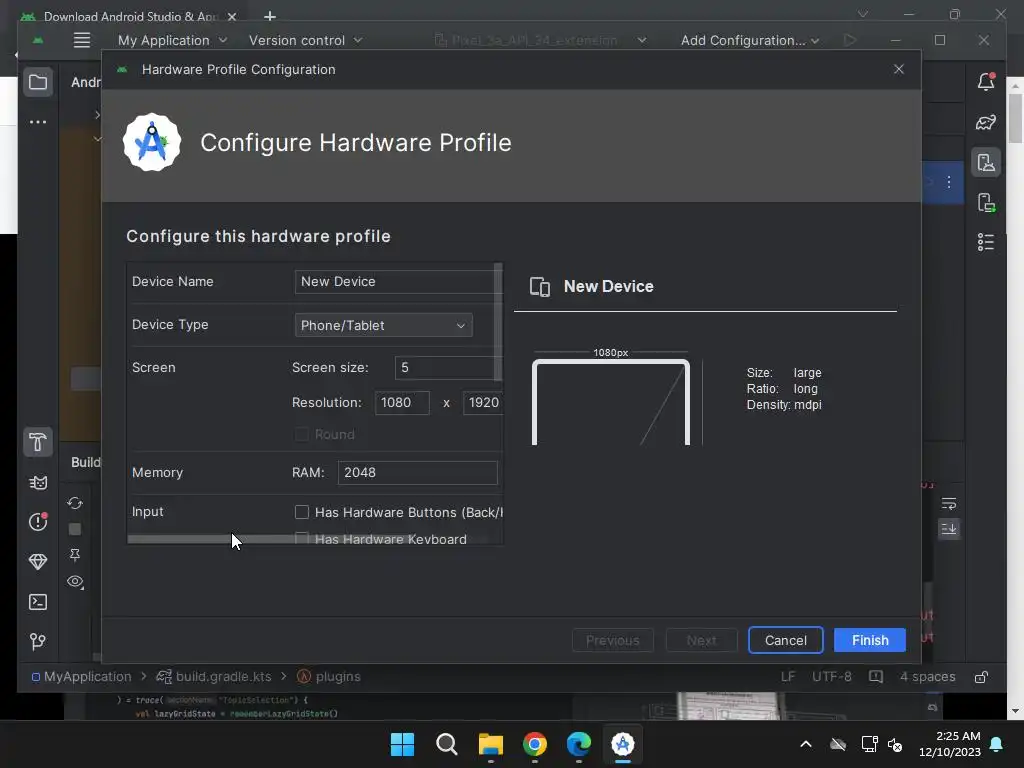Open Windows Start menu
The image size is (1024, 768).
(x=402, y=744)
